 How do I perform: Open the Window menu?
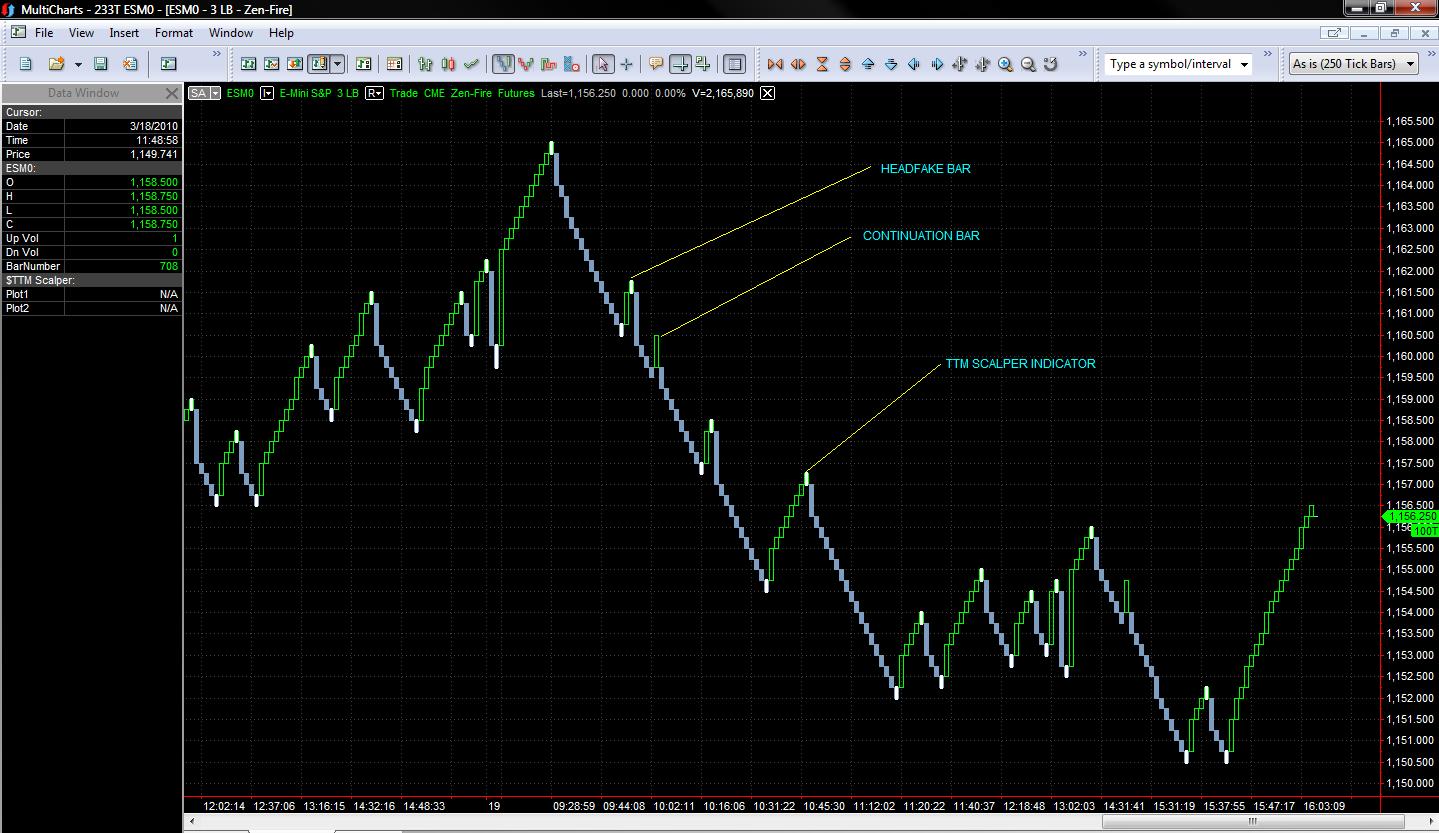point(231,33)
